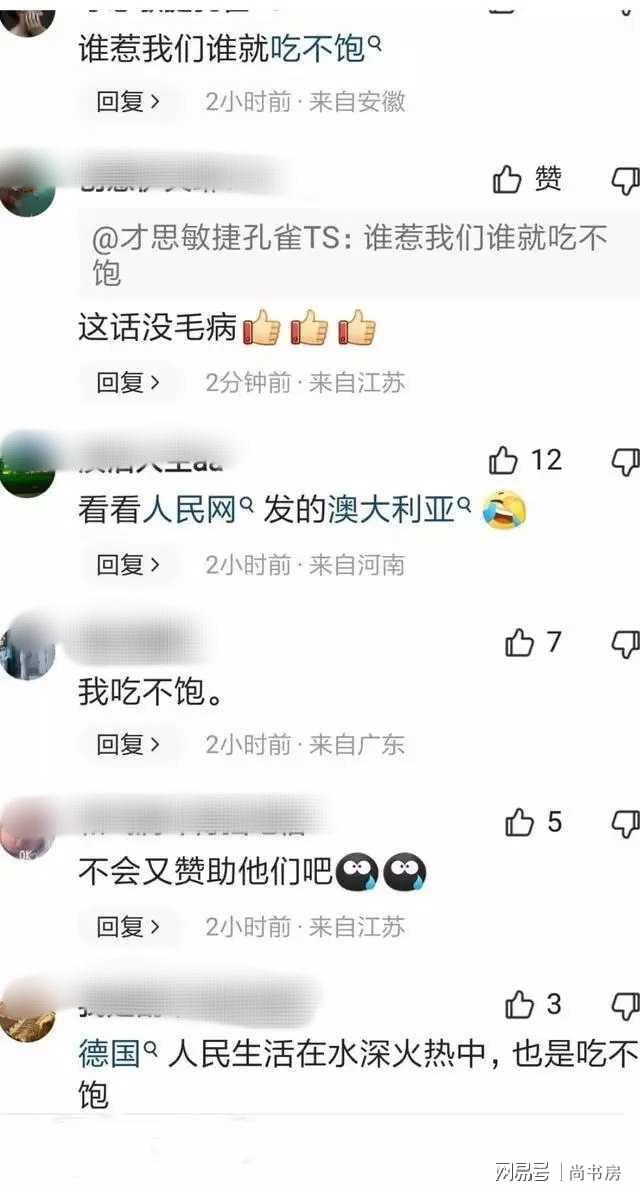Reply to the comment from 安徽
The width and height of the screenshot is (640, 1192).
click(x=128, y=101)
